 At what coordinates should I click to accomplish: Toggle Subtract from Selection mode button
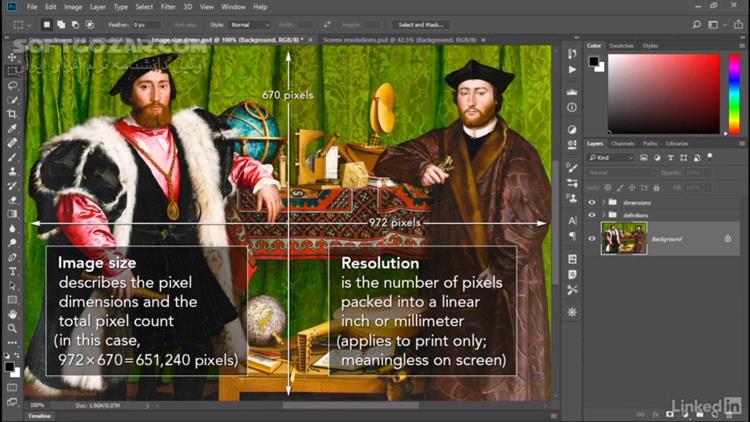click(x=76, y=24)
